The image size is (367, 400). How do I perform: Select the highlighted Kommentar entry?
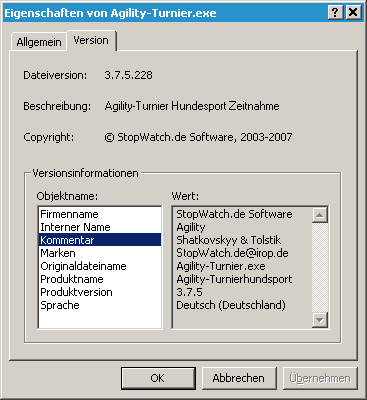(100, 240)
